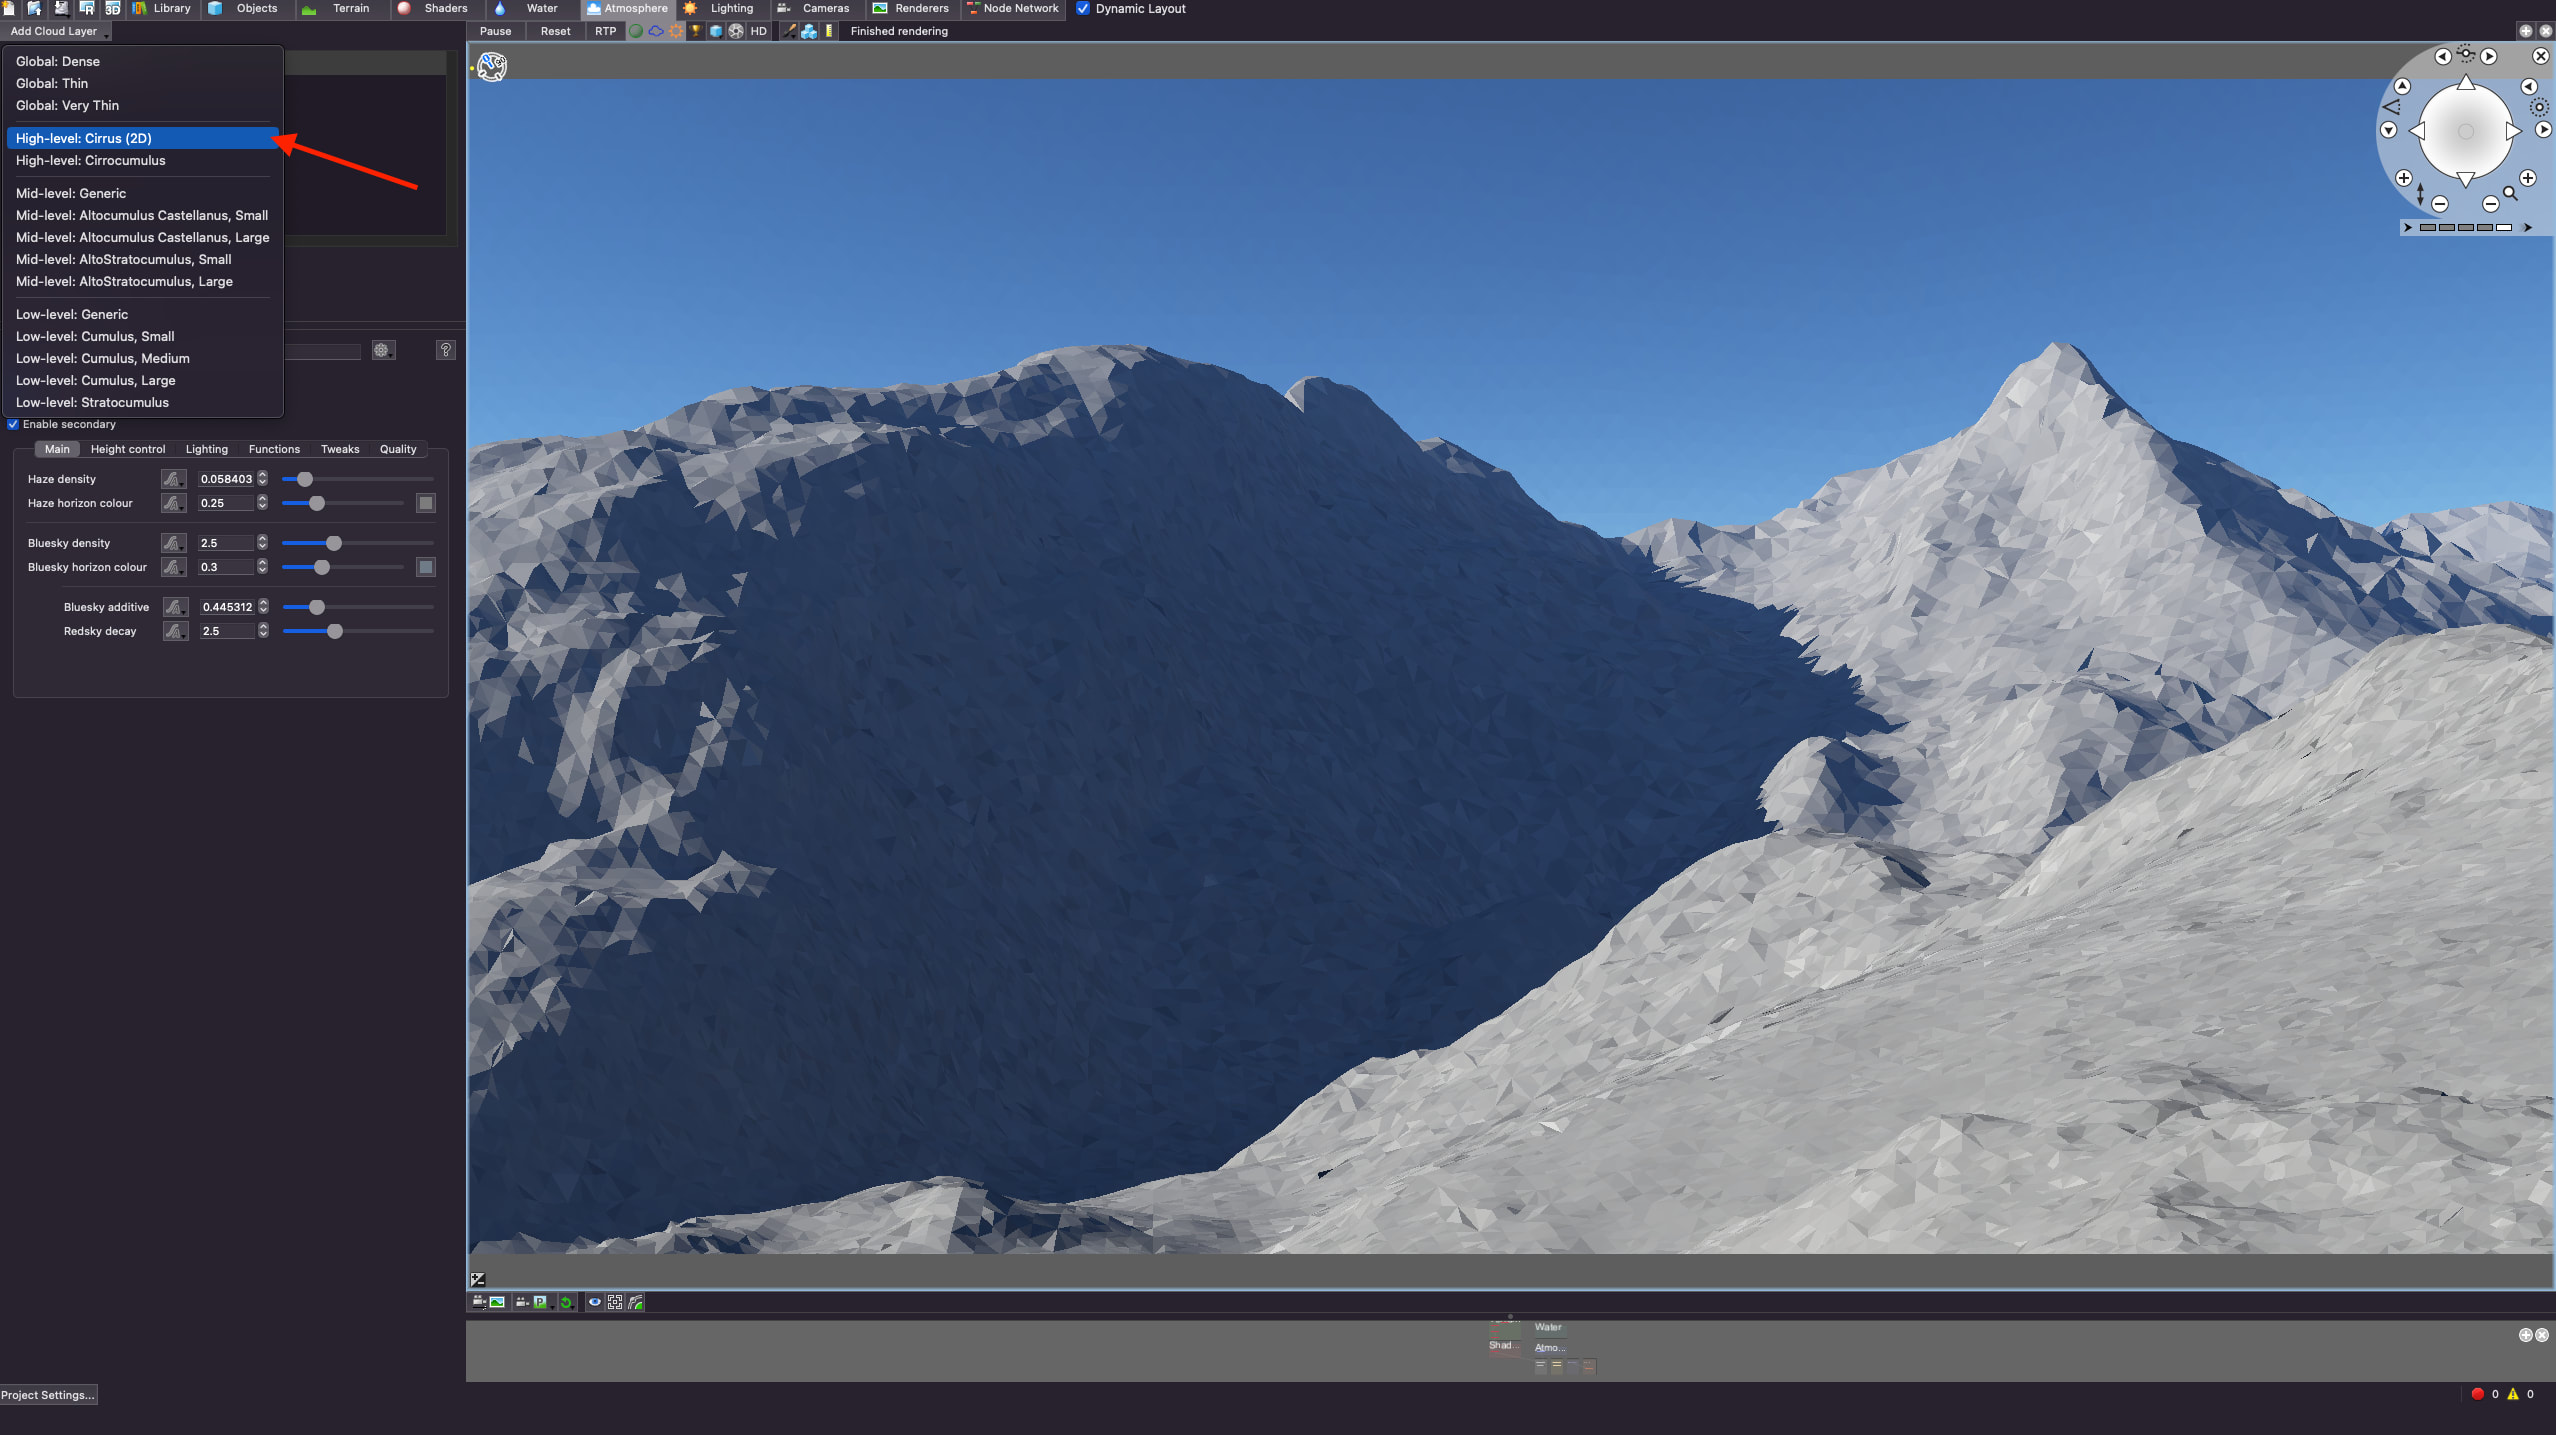Image resolution: width=2556 pixels, height=1435 pixels.
Task: Click the trophy icon in the preview toolbar
Action: point(696,31)
